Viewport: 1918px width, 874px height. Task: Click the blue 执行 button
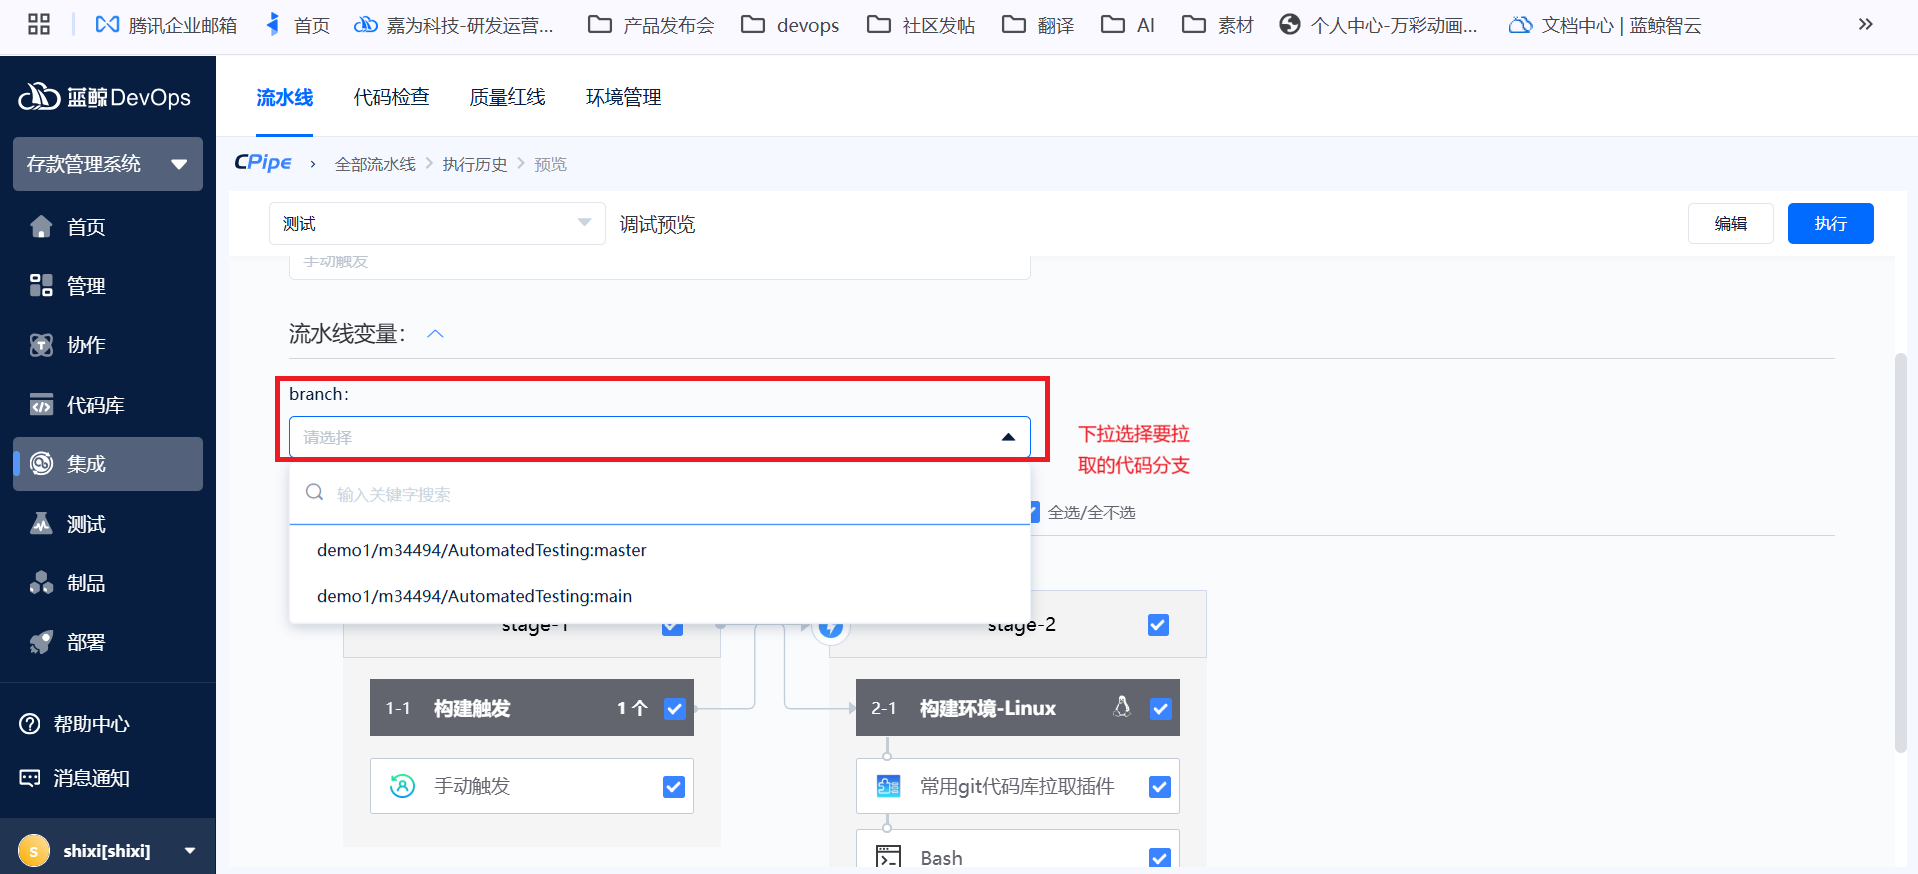coord(1830,224)
